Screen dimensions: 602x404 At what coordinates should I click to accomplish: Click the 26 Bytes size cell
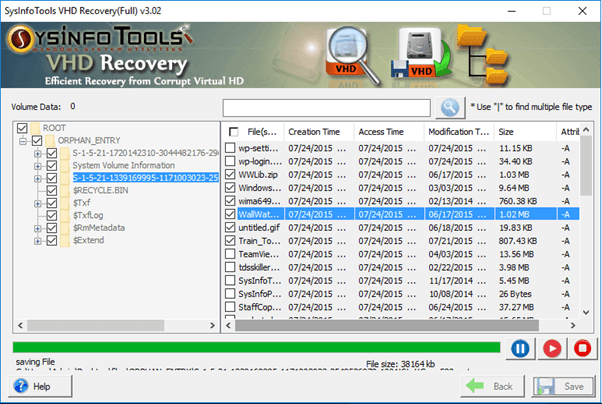coord(515,294)
